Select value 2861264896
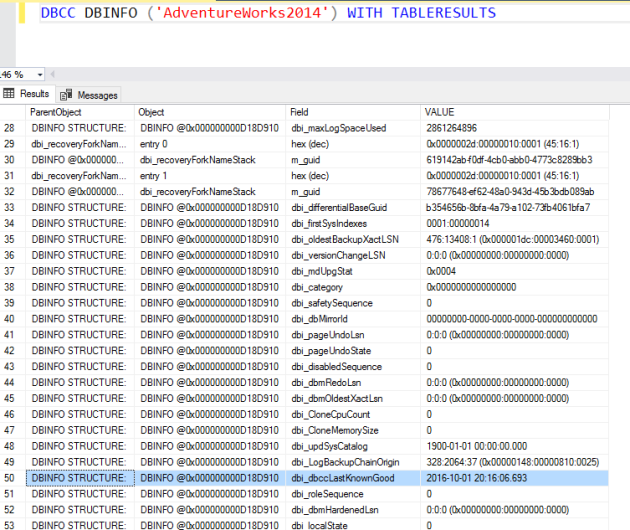Screen dimensions: 630x530 pos(515,128)
